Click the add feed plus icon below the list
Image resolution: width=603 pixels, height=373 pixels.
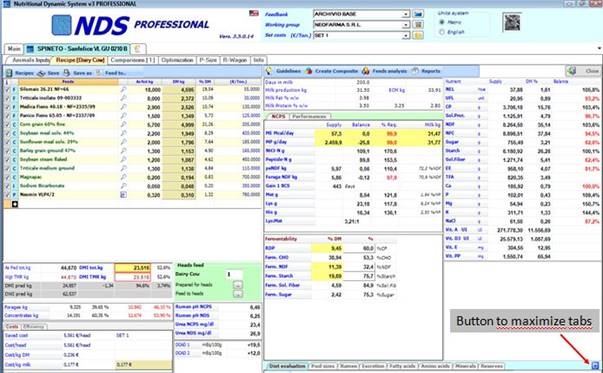click(15, 204)
